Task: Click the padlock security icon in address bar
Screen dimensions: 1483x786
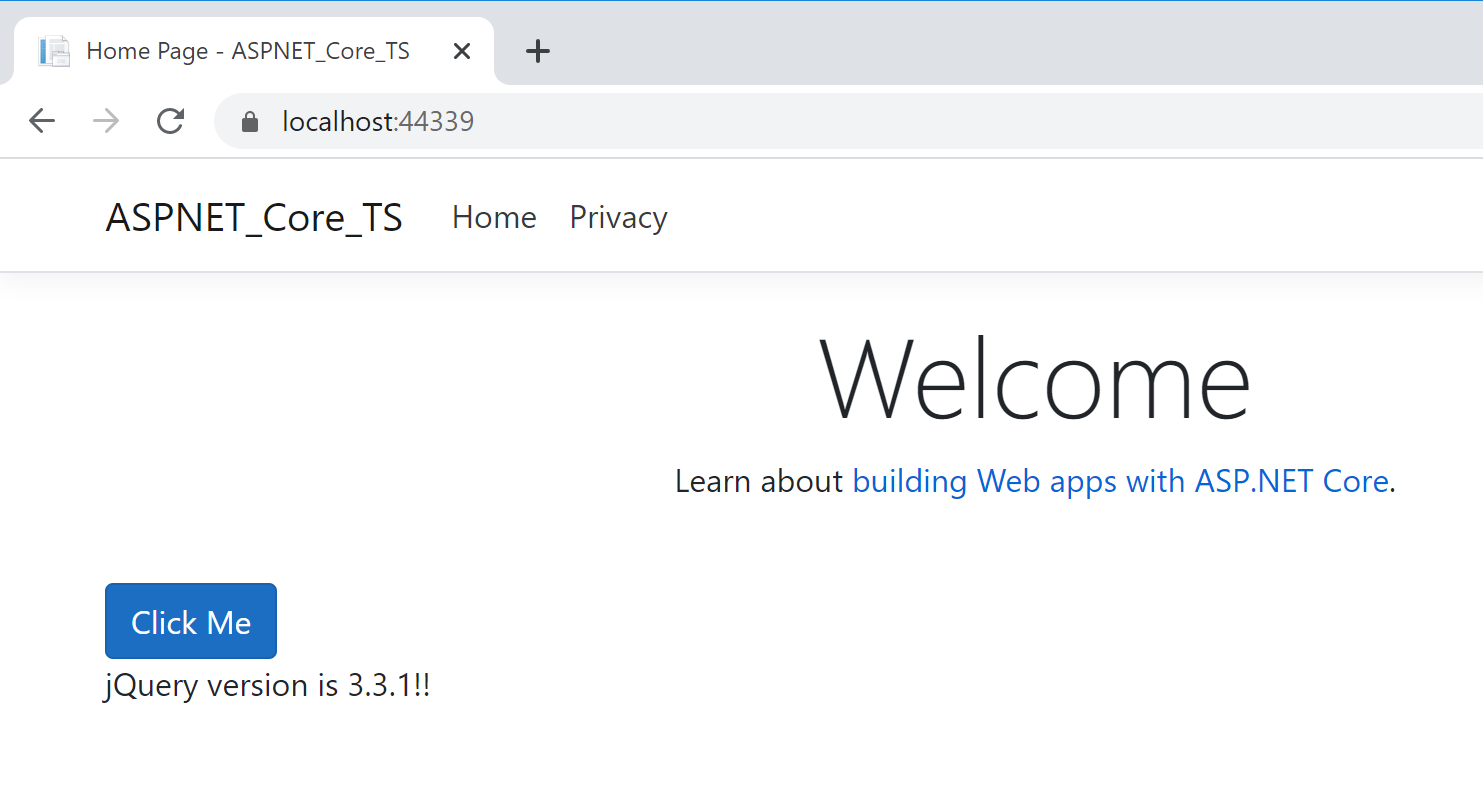Action: (x=248, y=121)
